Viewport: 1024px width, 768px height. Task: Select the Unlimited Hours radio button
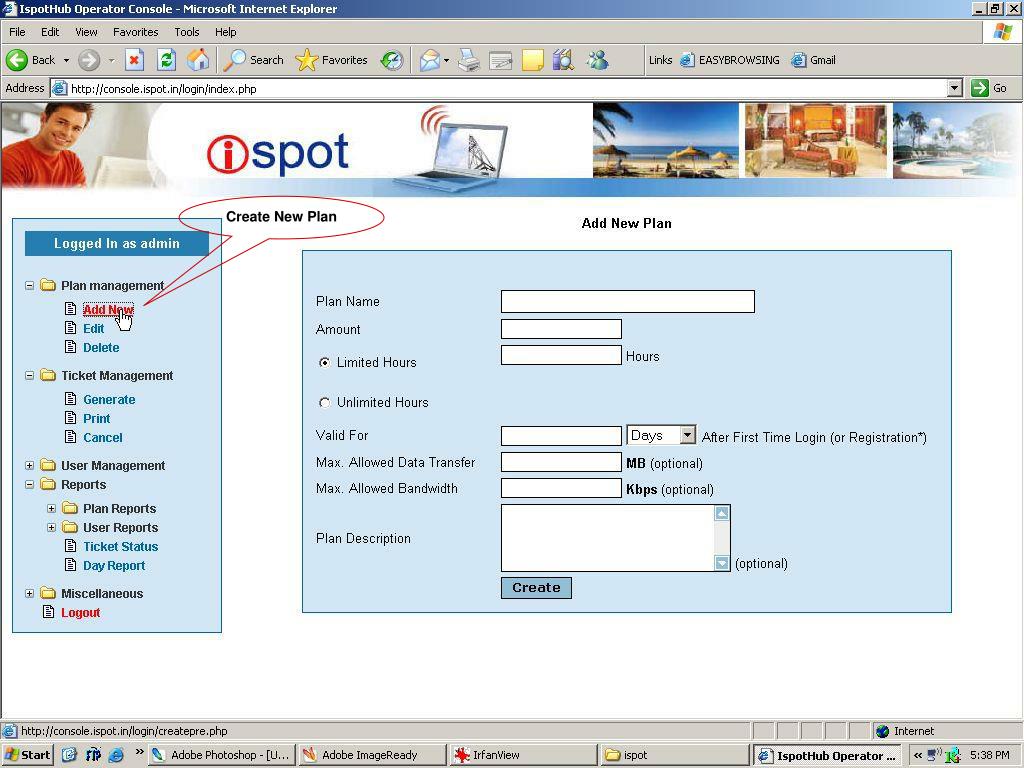(324, 403)
